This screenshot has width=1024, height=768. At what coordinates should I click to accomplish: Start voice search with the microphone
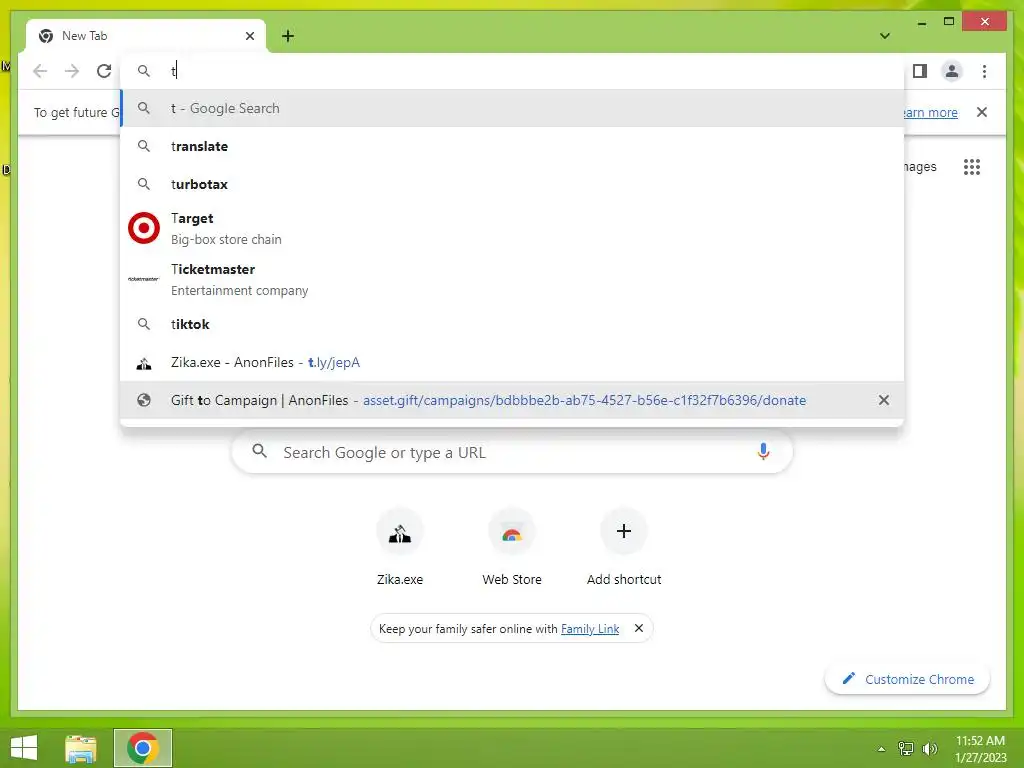tap(763, 451)
